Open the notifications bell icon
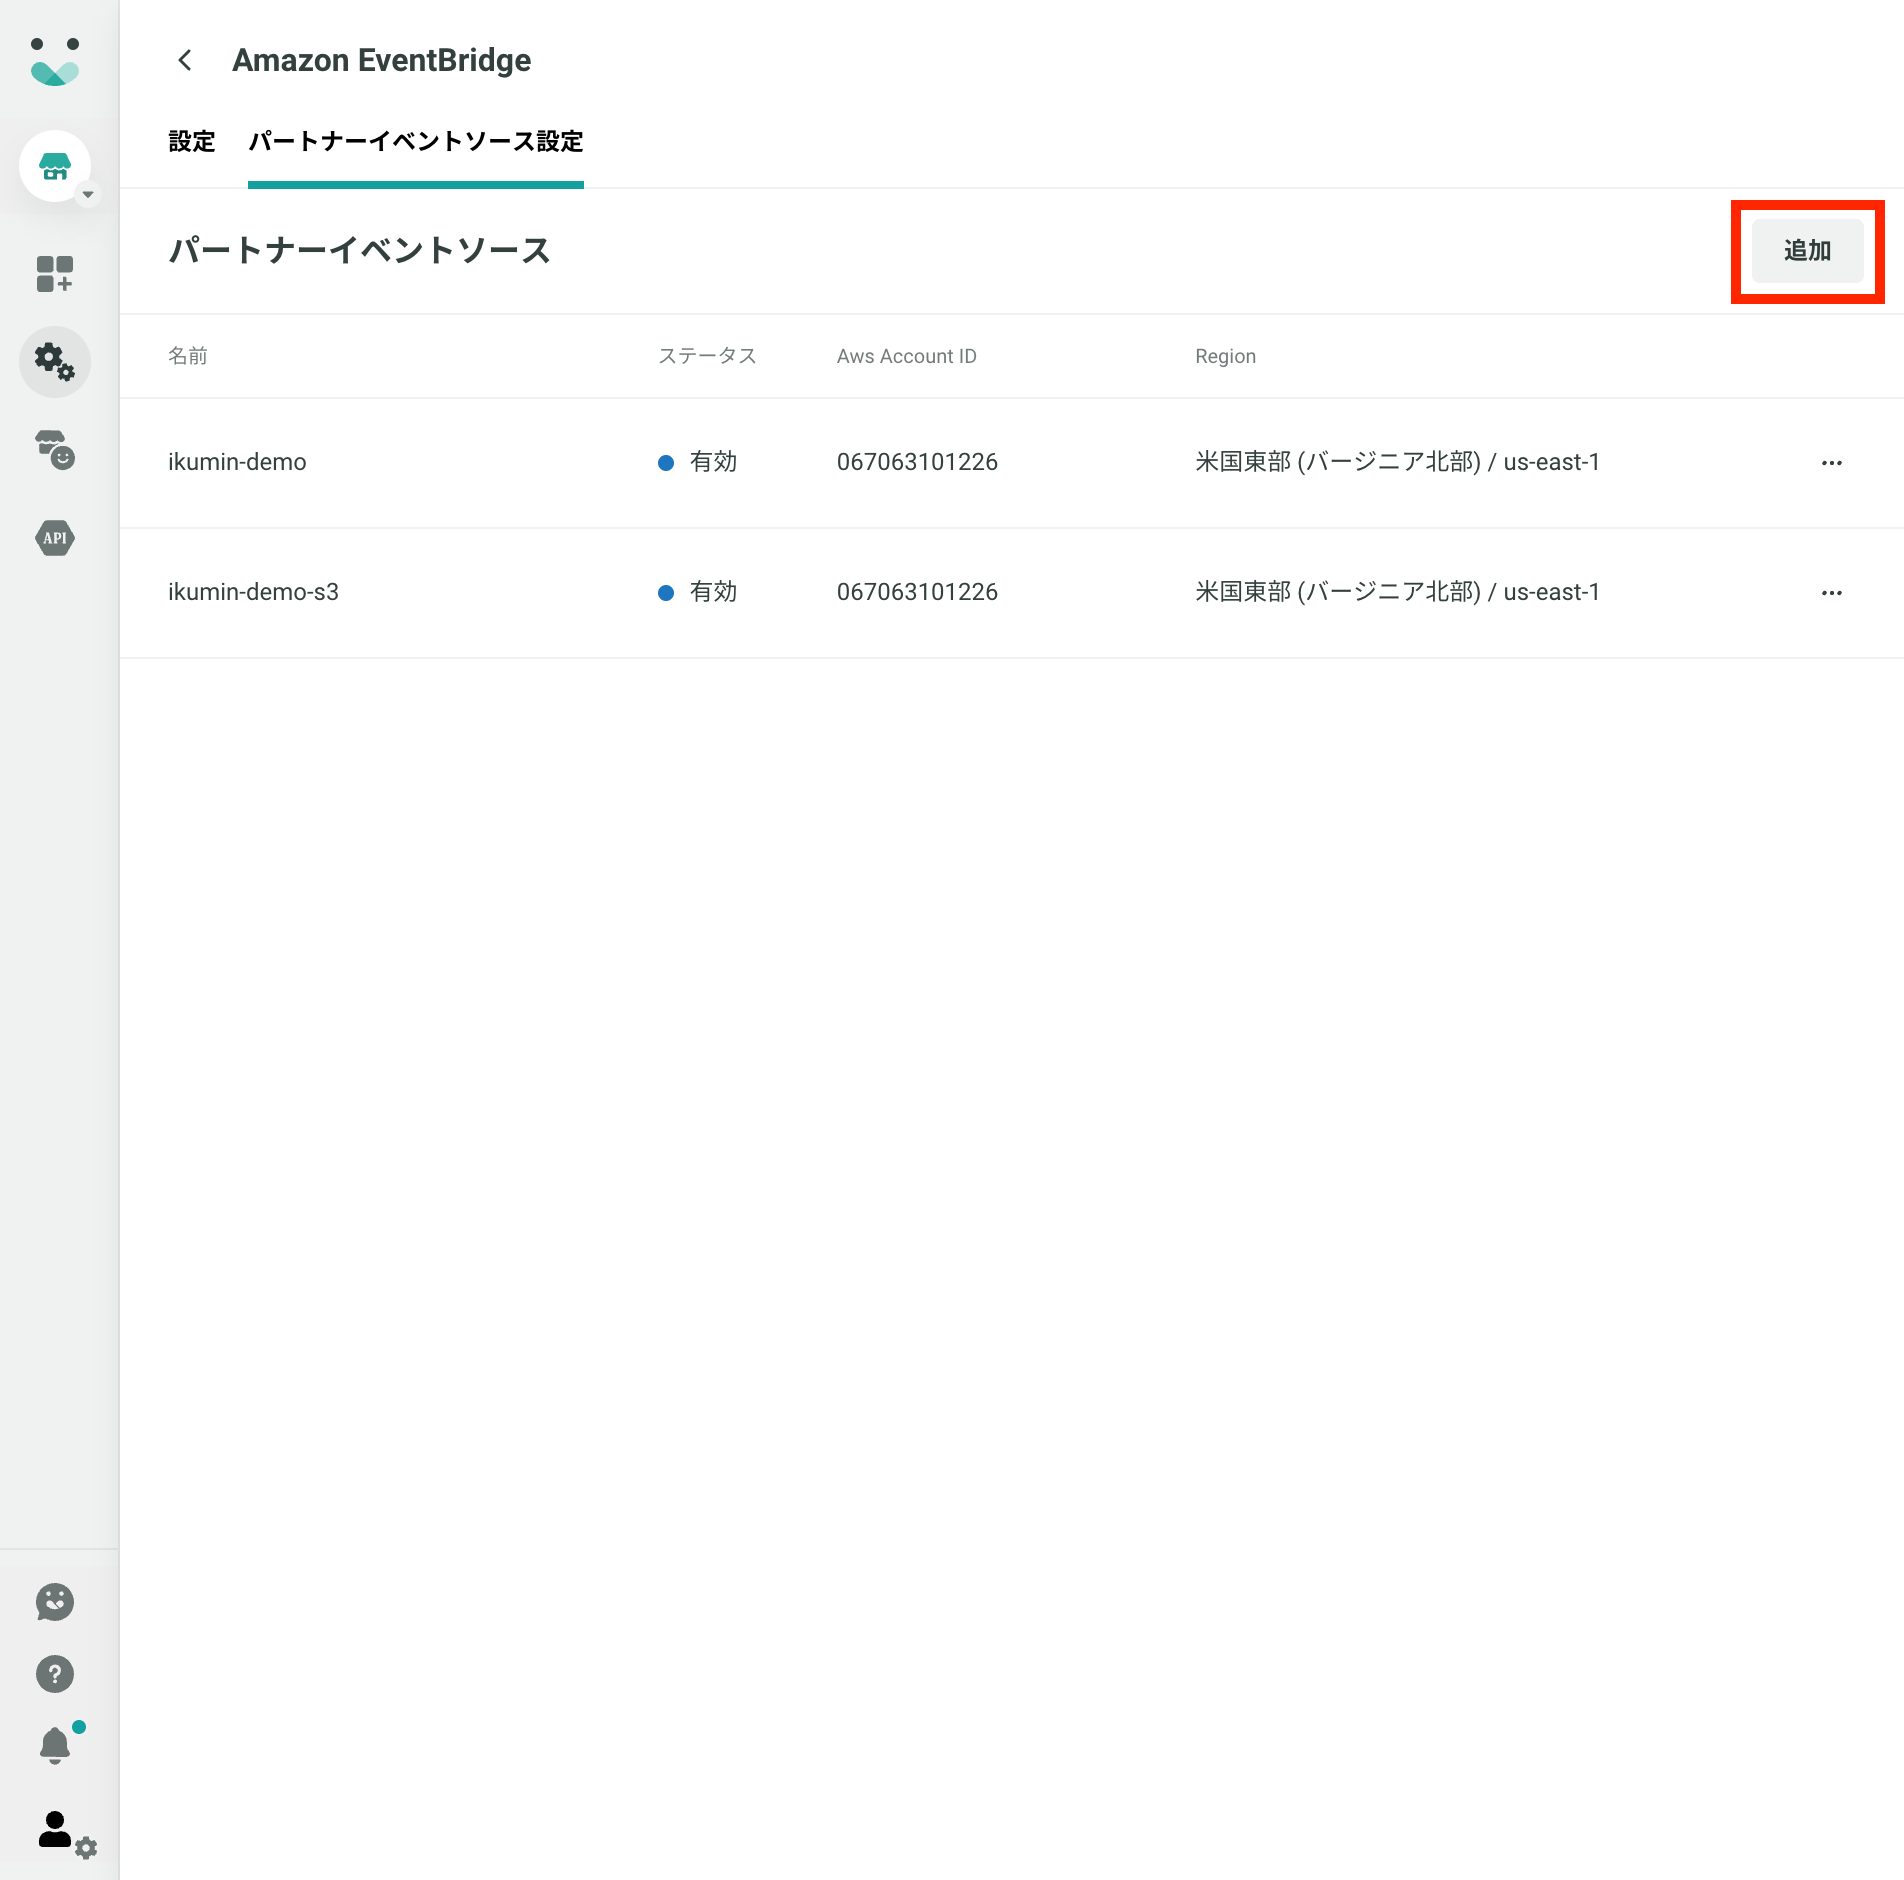The height and width of the screenshot is (1880, 1904). (x=55, y=1746)
